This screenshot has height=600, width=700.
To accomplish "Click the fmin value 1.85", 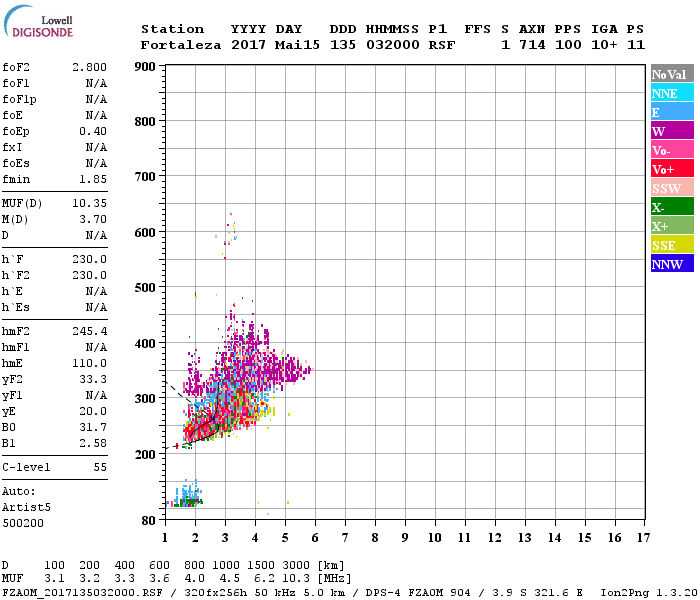I will (93, 179).
